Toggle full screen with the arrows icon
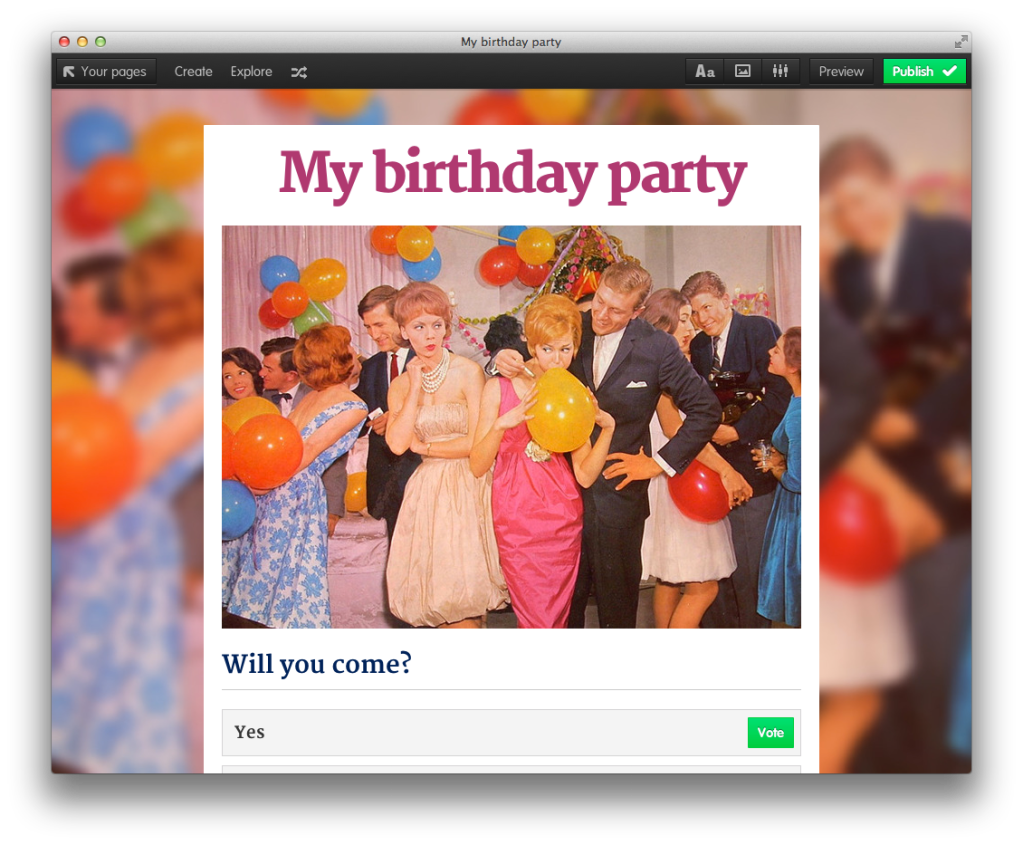Image resolution: width=1023 pixels, height=845 pixels. click(960, 42)
